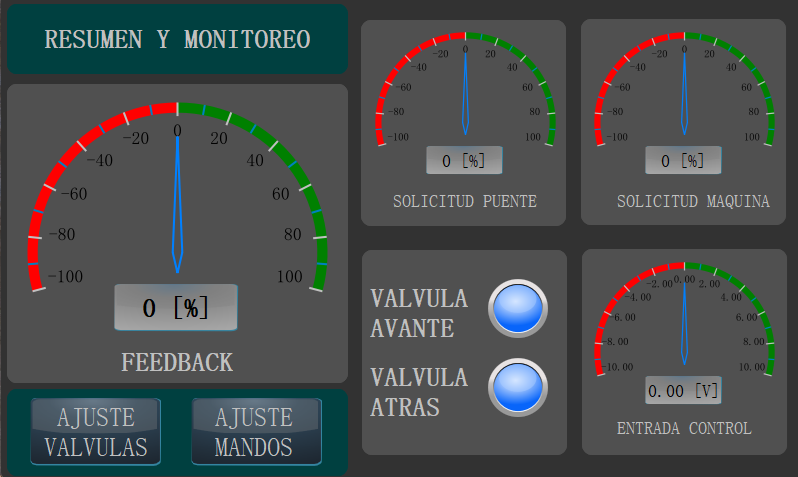Click the SOLICITUD MAQUINA label

693,201
